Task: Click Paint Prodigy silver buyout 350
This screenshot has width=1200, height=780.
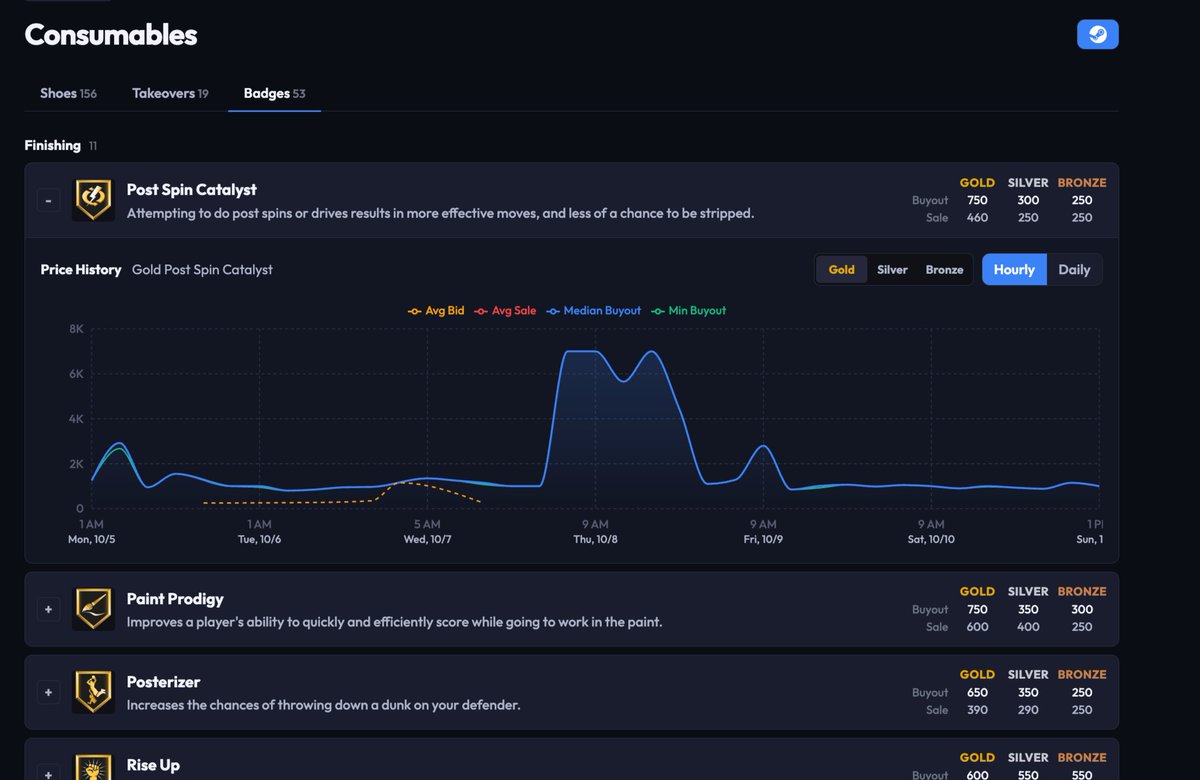Action: coord(1028,609)
